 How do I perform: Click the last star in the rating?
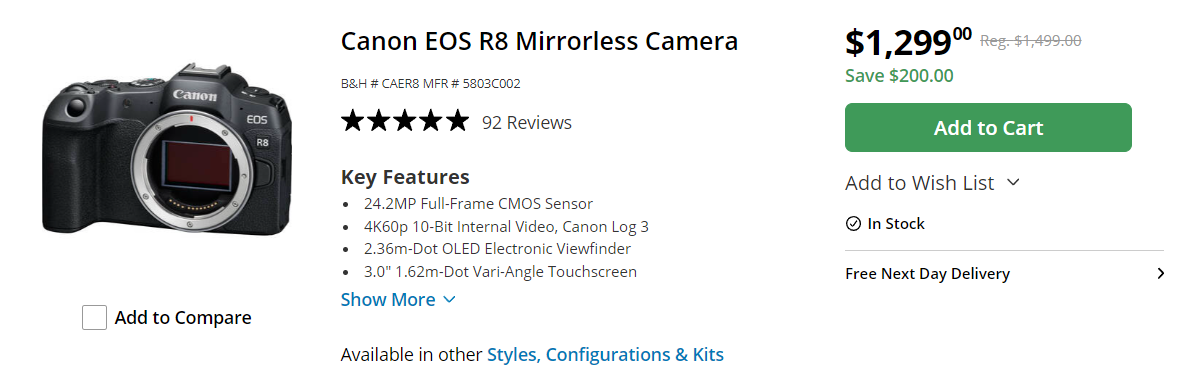click(455, 122)
